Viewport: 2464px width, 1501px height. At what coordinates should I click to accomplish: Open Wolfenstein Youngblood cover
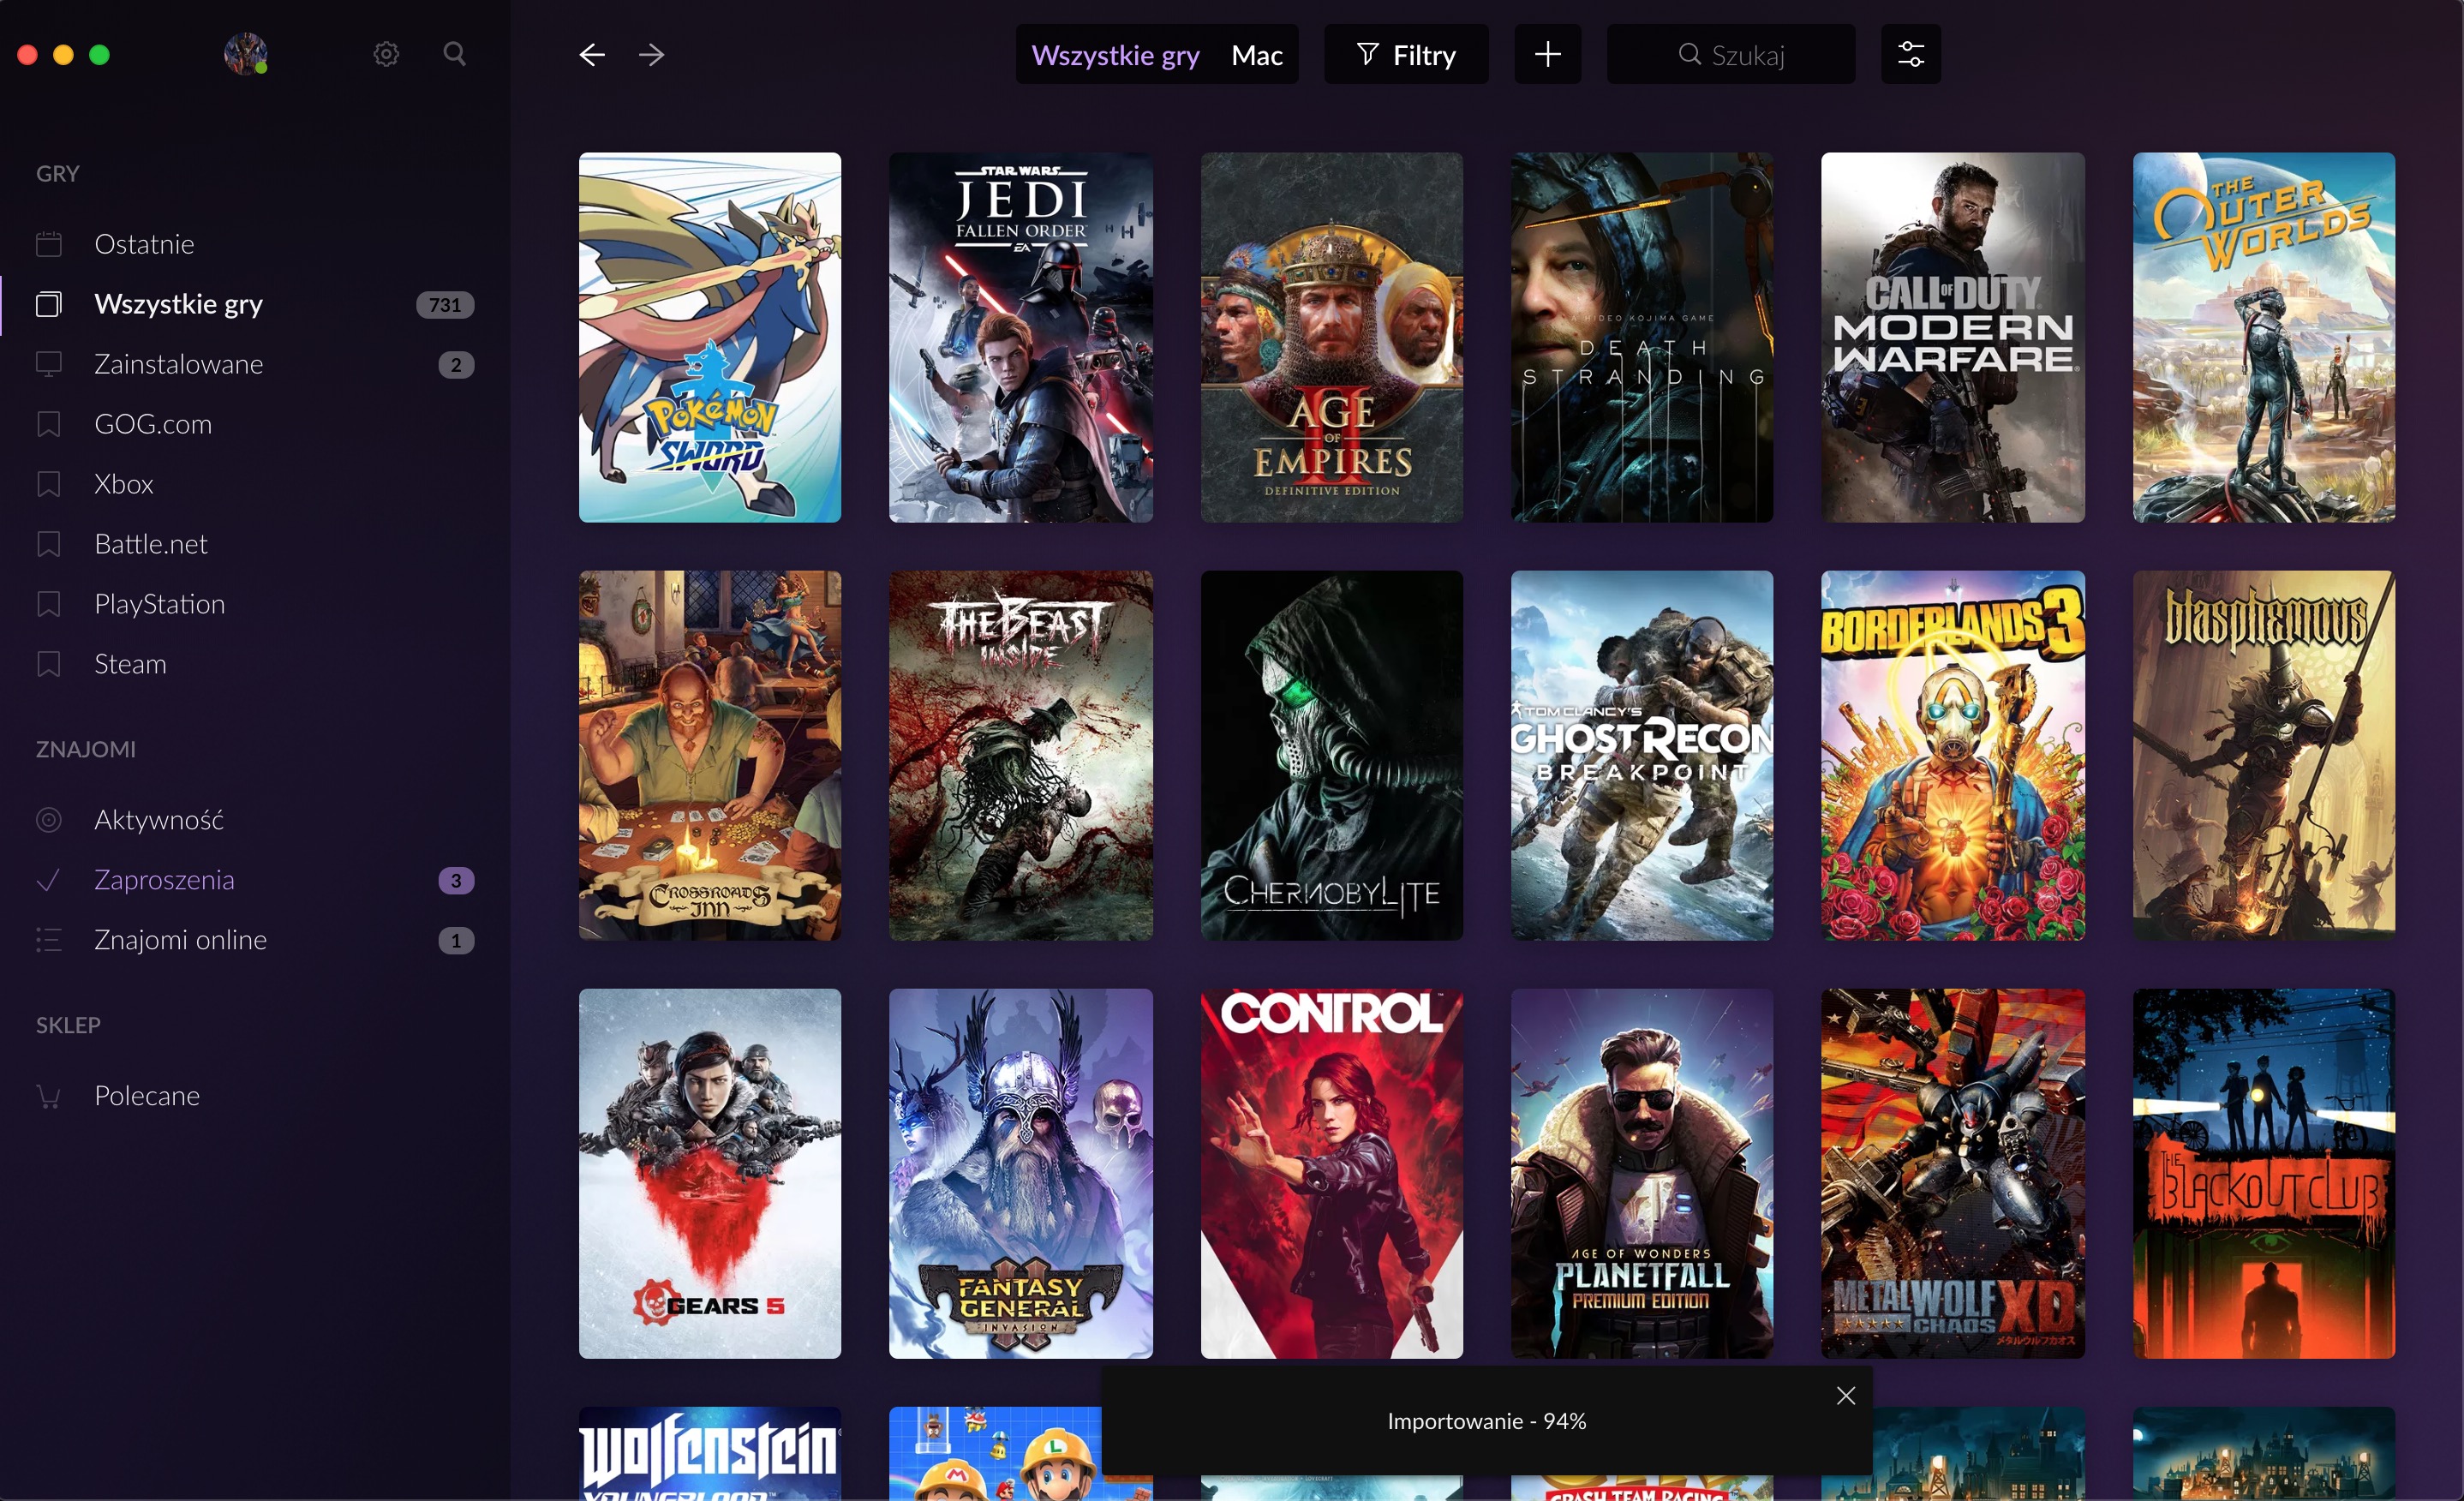coord(710,1454)
